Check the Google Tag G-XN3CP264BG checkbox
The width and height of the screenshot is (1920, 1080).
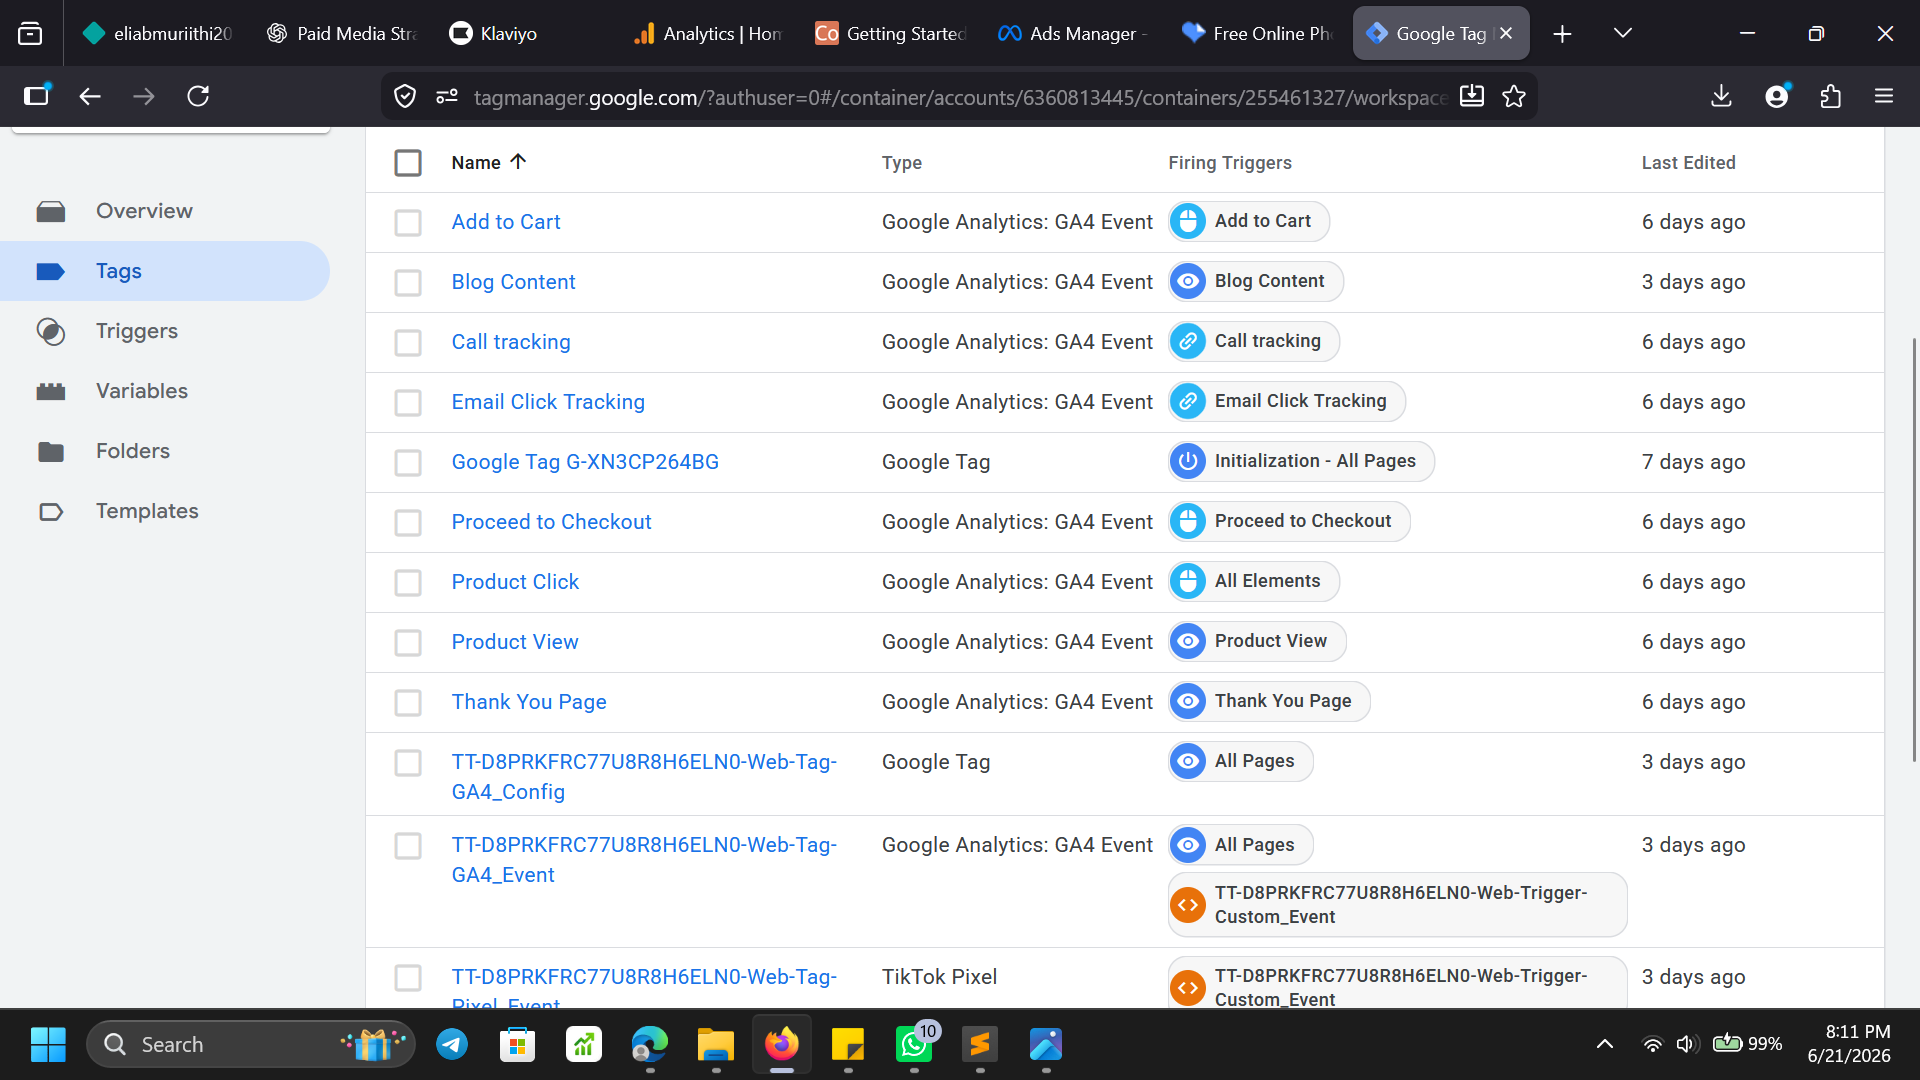coord(408,463)
